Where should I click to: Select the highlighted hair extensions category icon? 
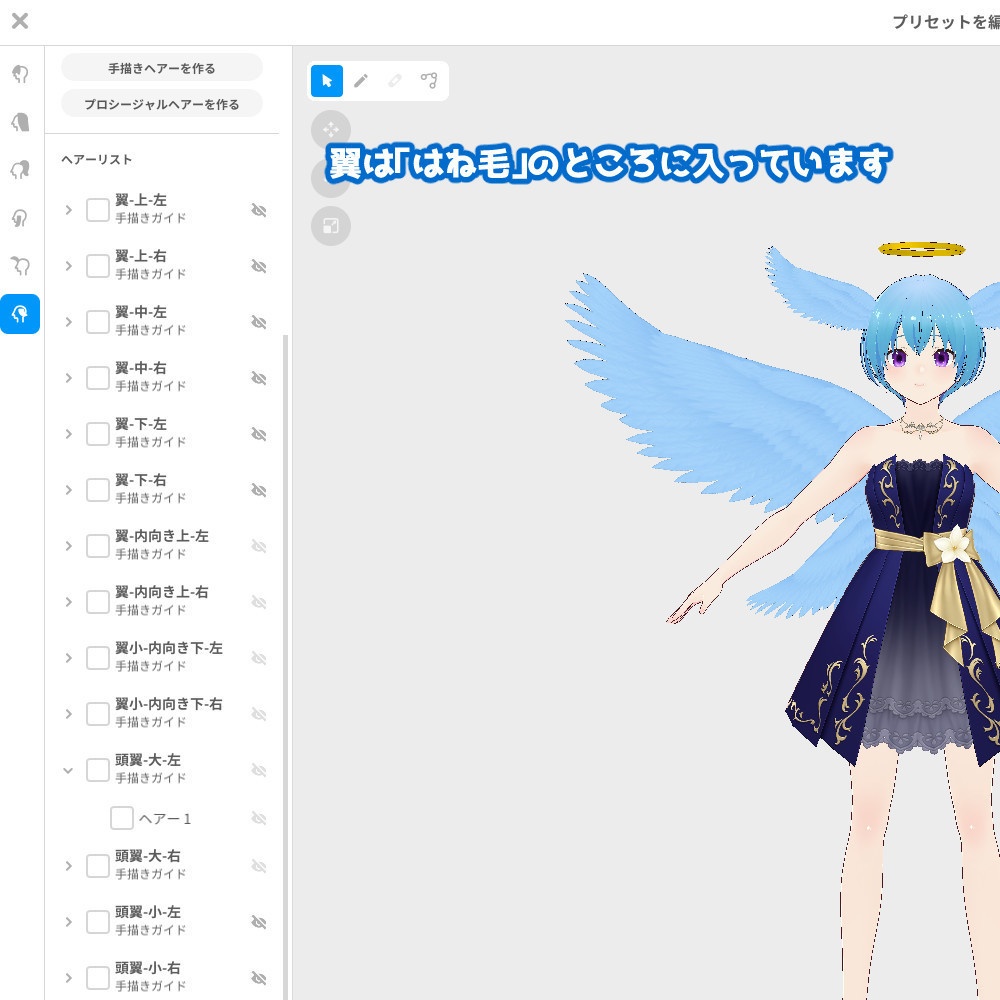click(20, 314)
